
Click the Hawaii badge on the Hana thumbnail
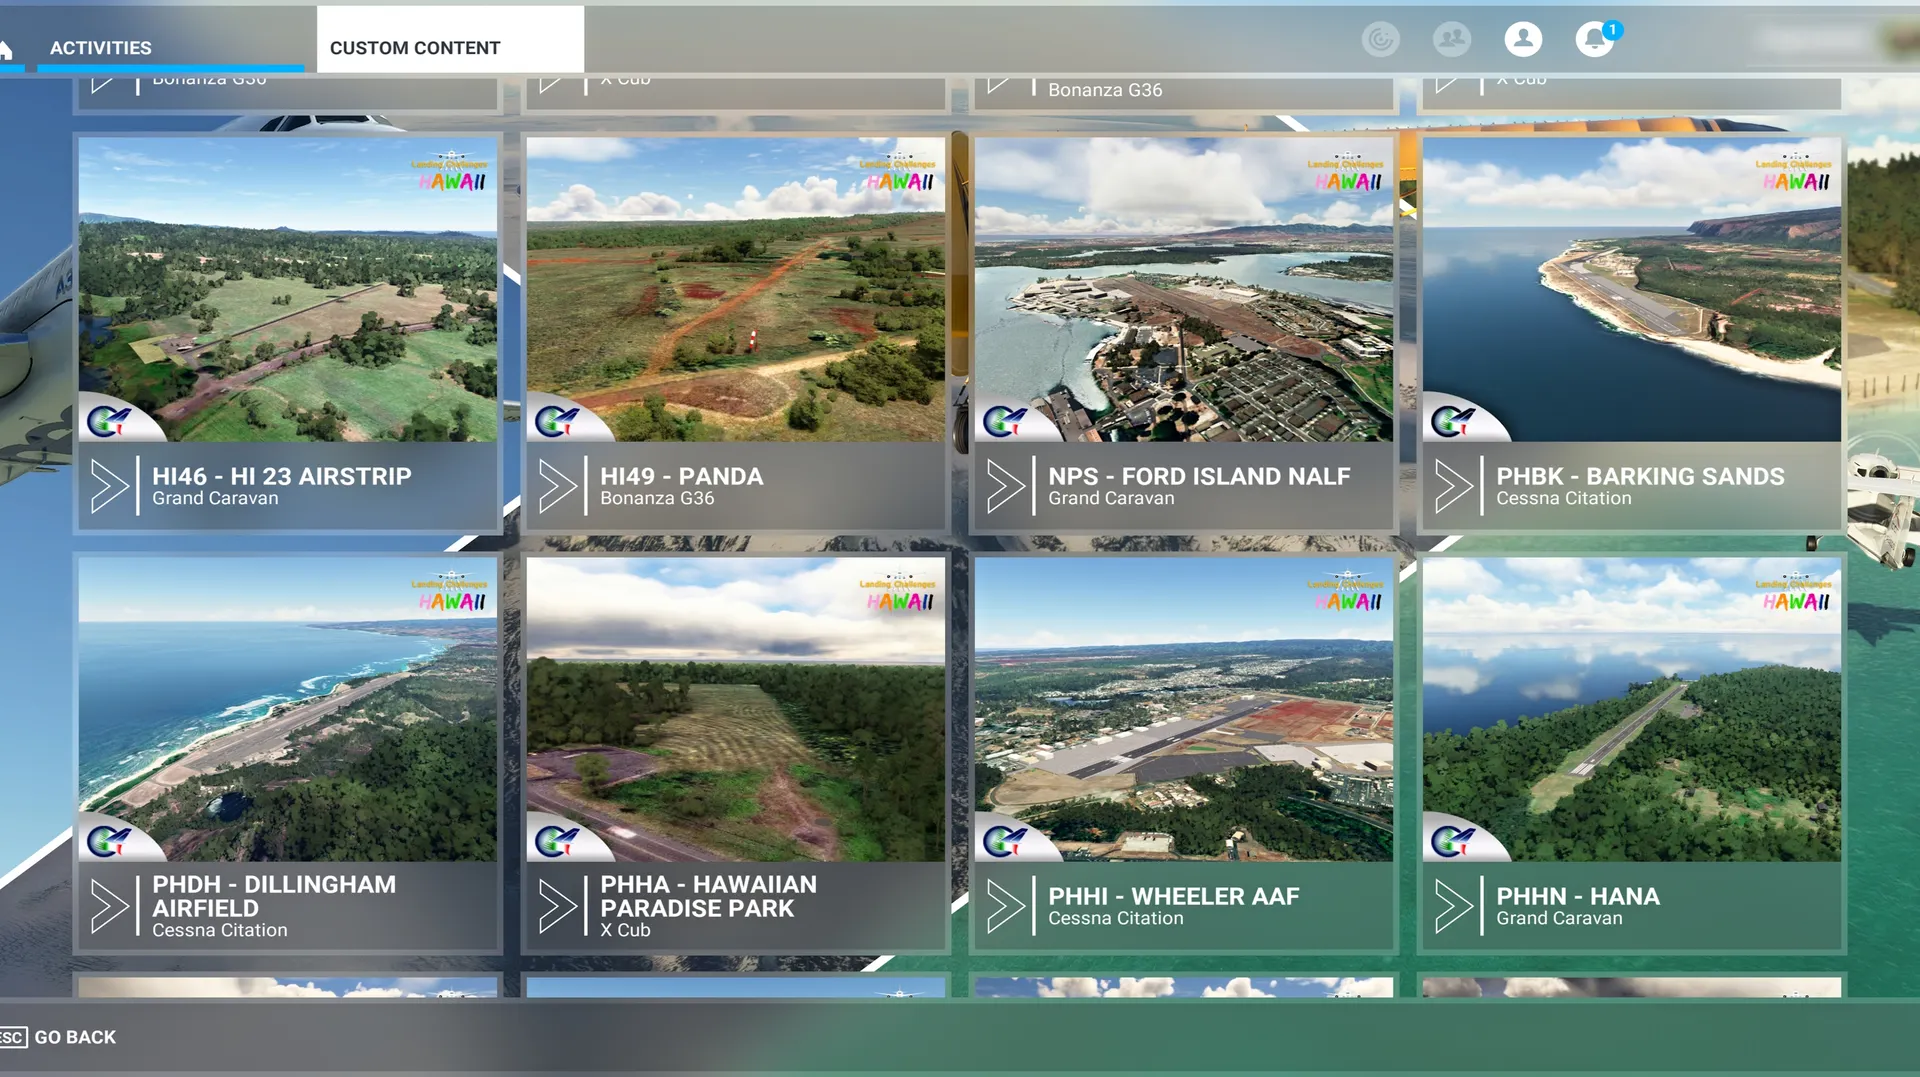1795,592
